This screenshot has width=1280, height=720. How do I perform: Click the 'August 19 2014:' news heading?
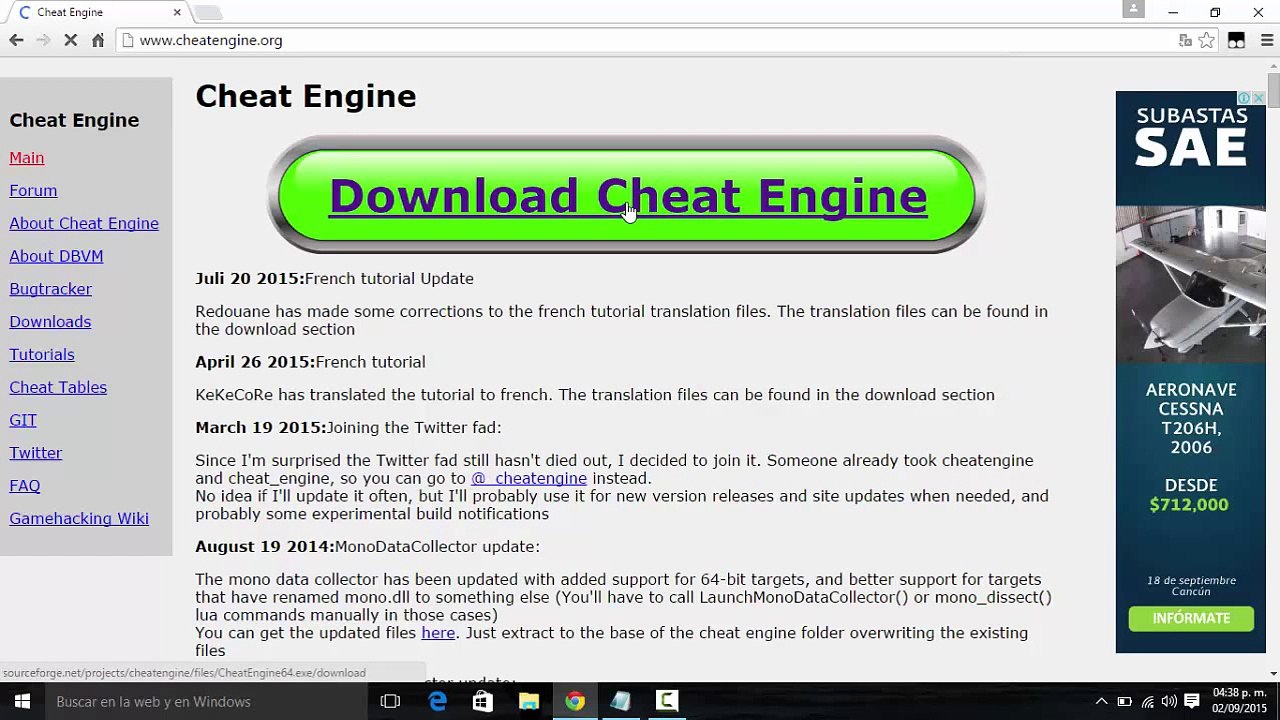265,547
